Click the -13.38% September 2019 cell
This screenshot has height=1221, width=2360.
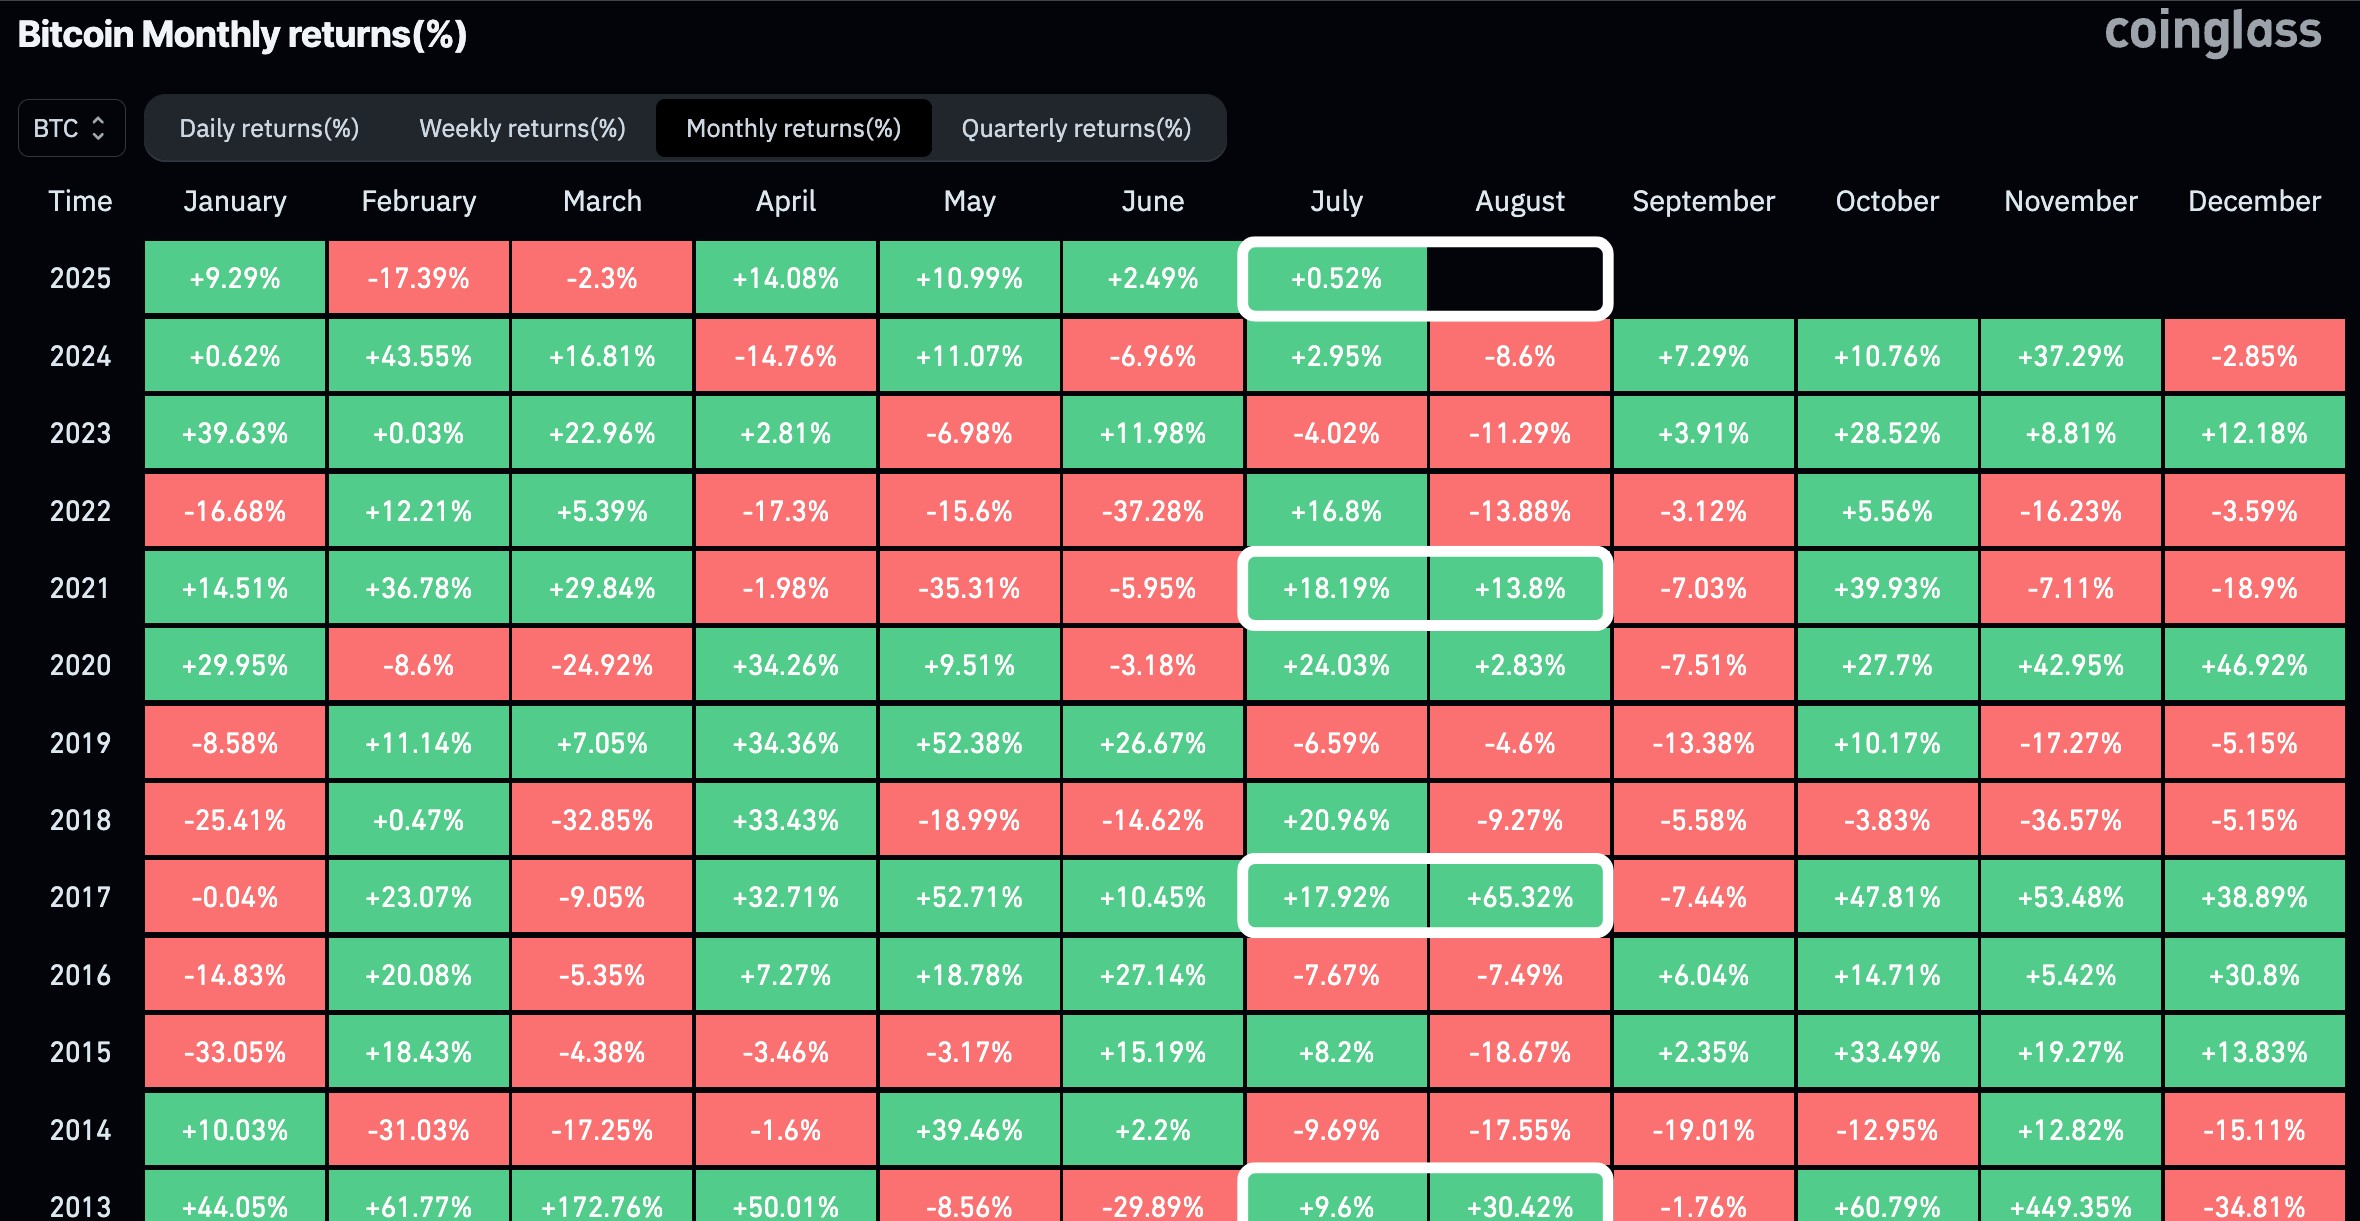click(1703, 742)
